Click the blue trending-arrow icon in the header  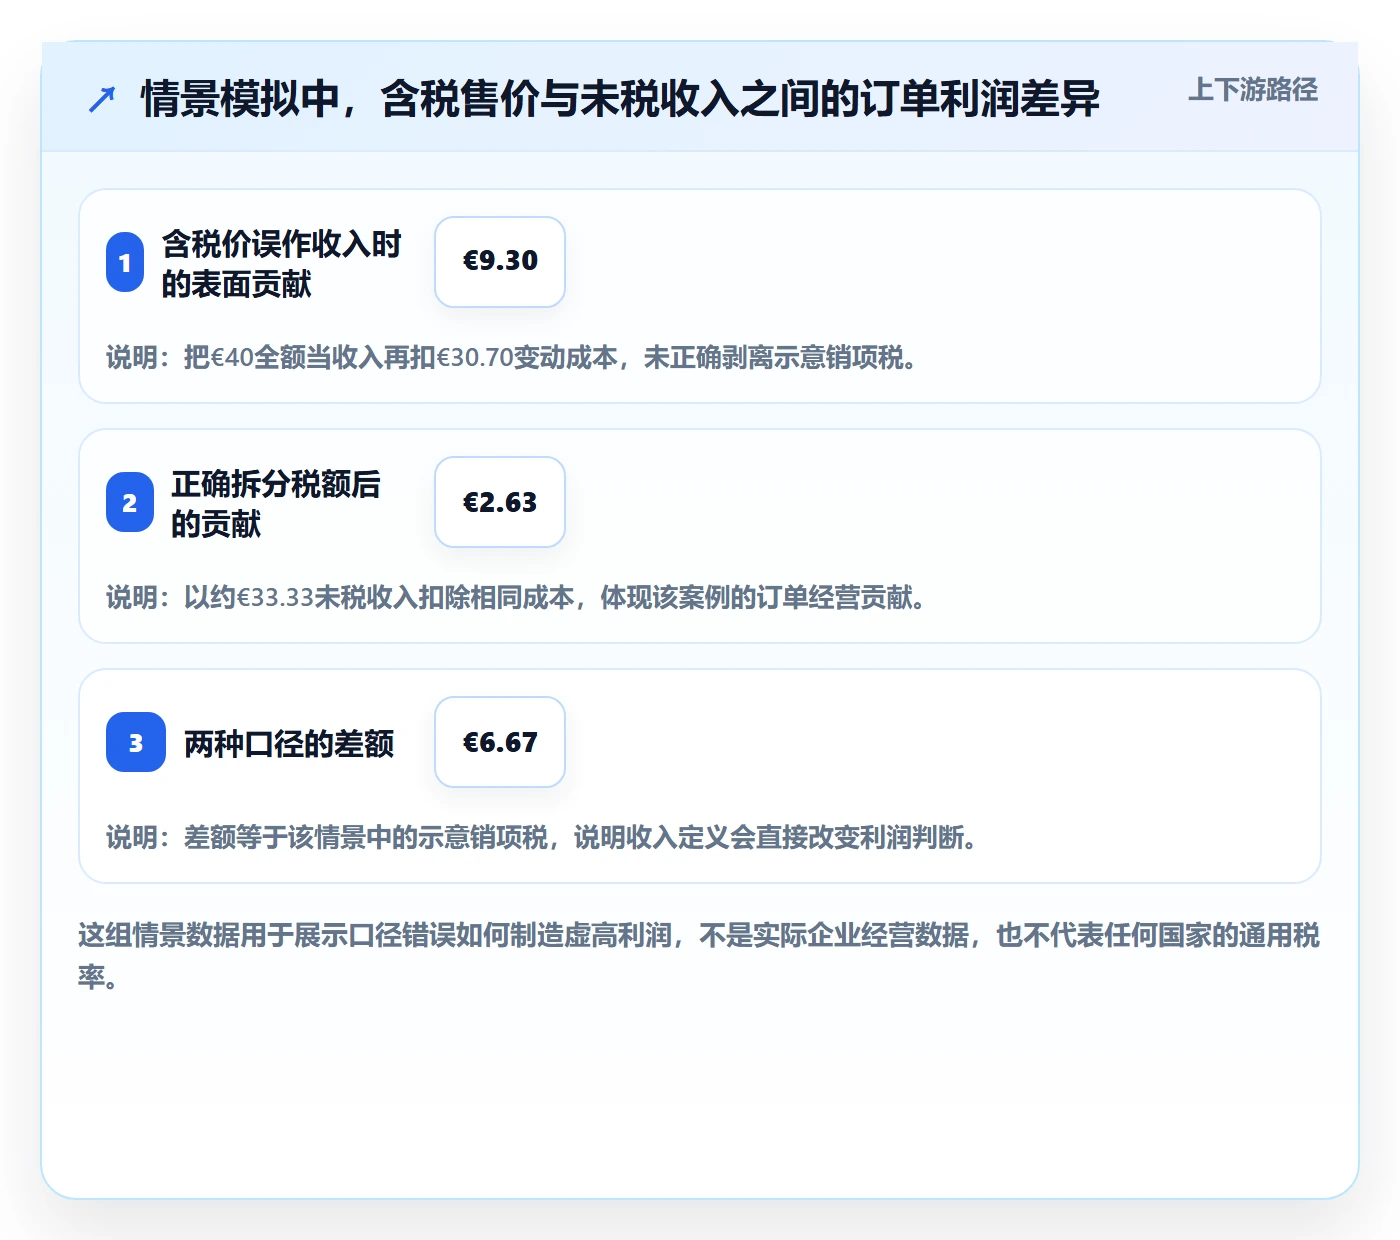102,99
